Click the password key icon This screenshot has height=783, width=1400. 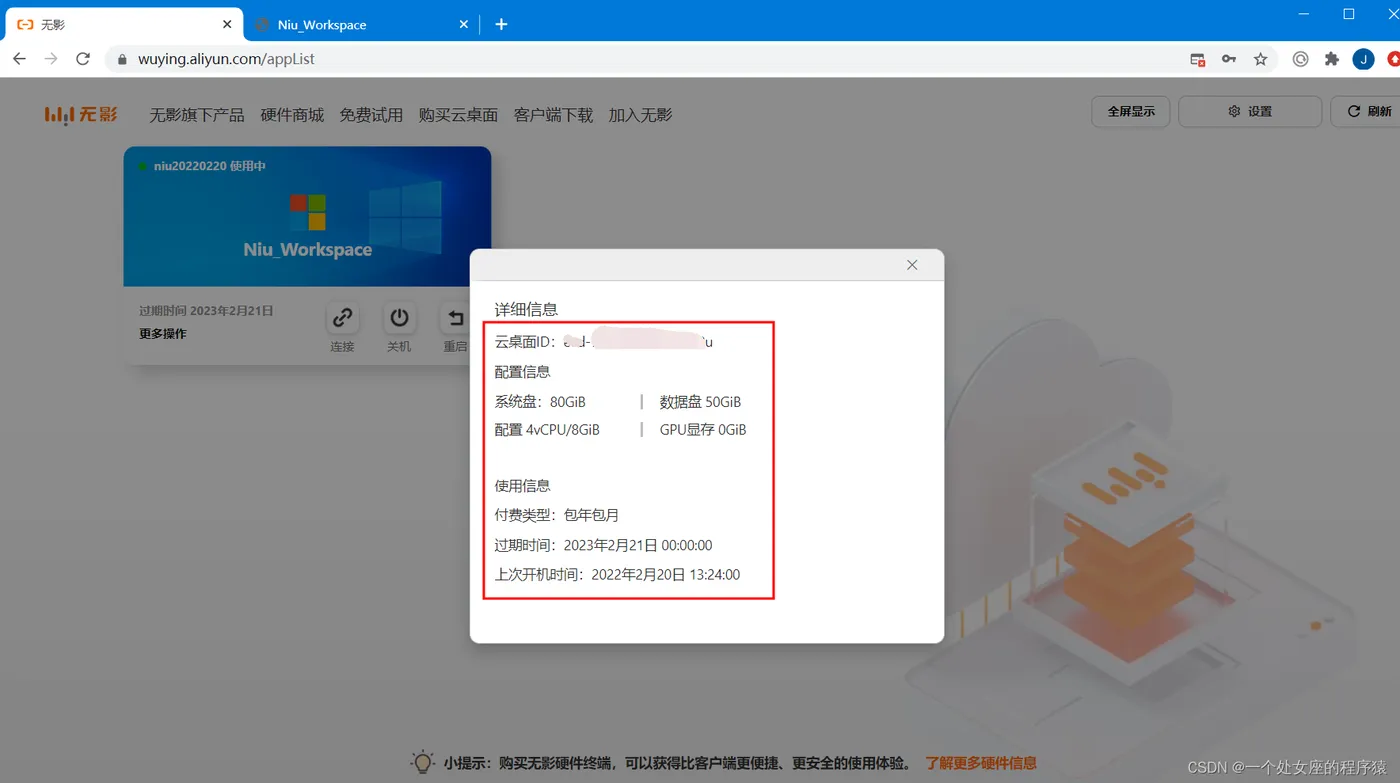click(1229, 59)
